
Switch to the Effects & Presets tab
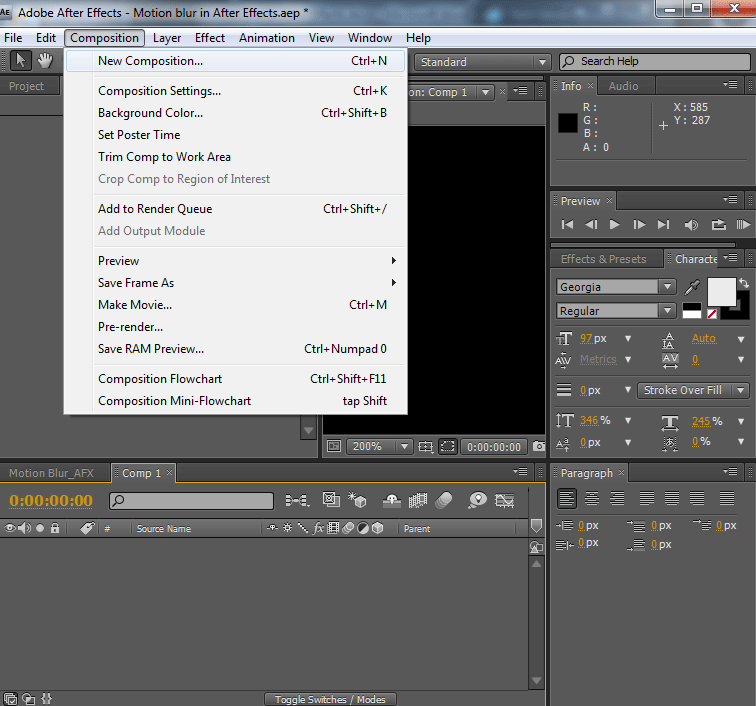603,259
